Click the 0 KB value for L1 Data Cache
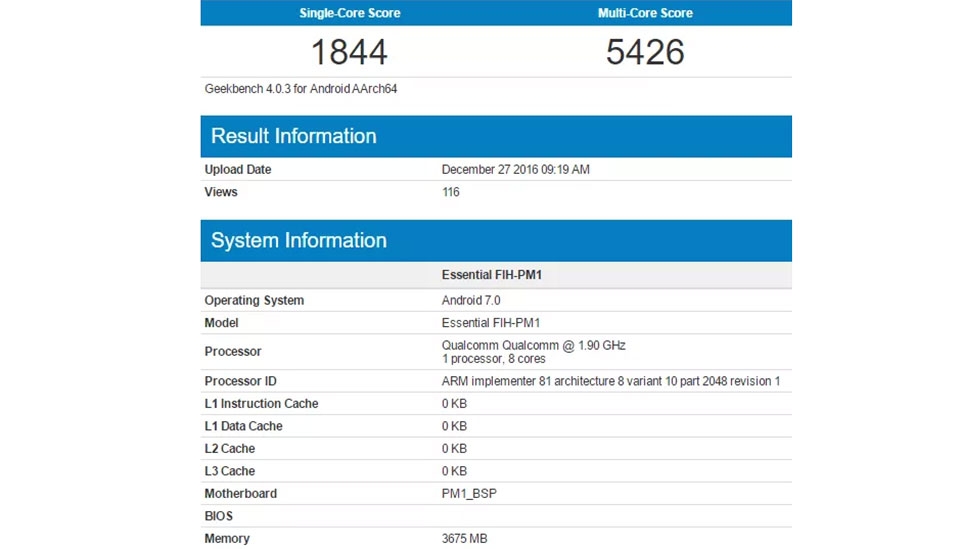 point(454,426)
